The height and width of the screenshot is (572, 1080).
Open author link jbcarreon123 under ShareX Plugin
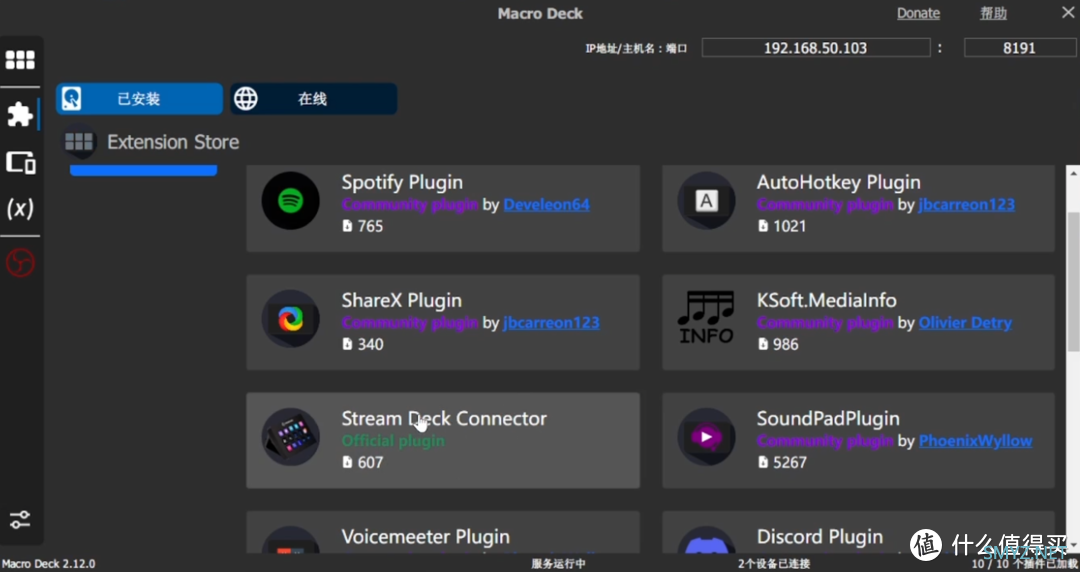coord(551,323)
